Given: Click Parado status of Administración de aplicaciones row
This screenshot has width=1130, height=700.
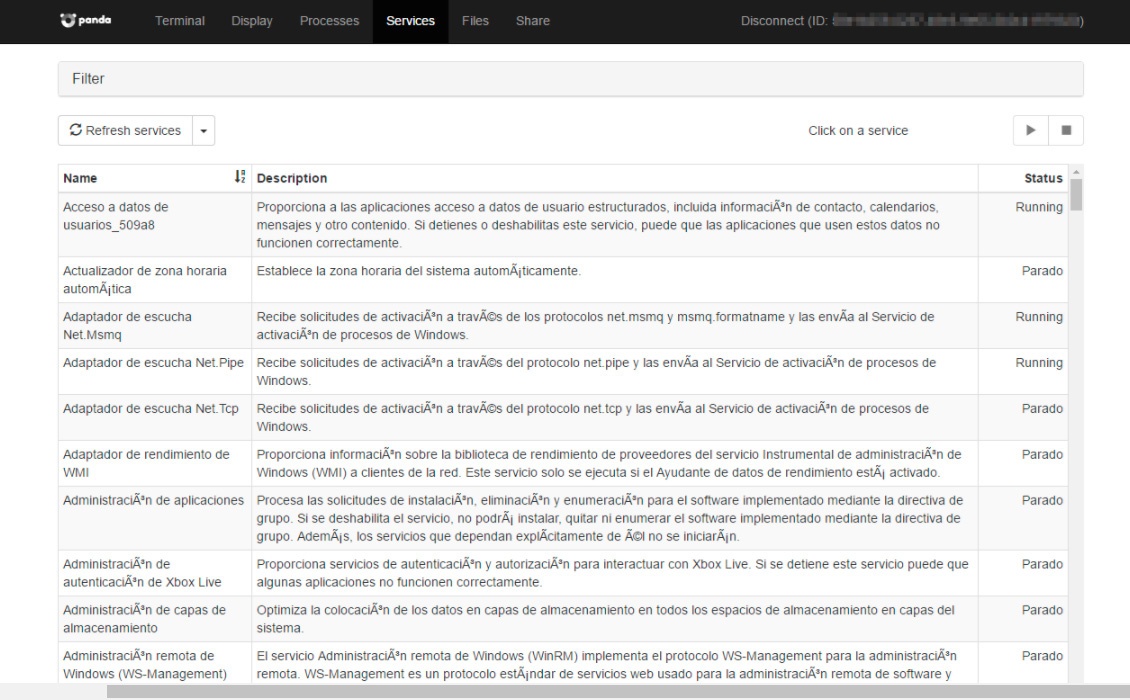Looking at the screenshot, I should 1042,500.
